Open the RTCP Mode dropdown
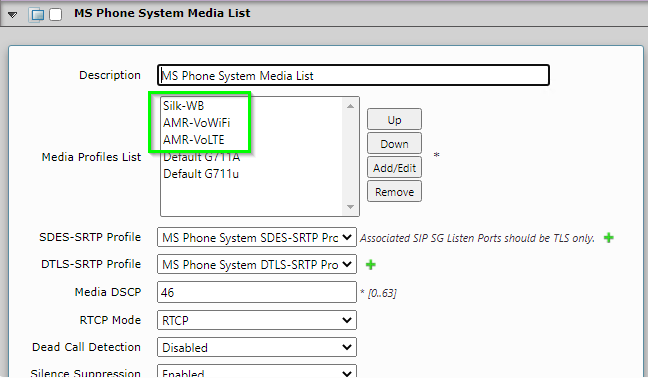Viewport: 648px width, 378px height. 257,320
